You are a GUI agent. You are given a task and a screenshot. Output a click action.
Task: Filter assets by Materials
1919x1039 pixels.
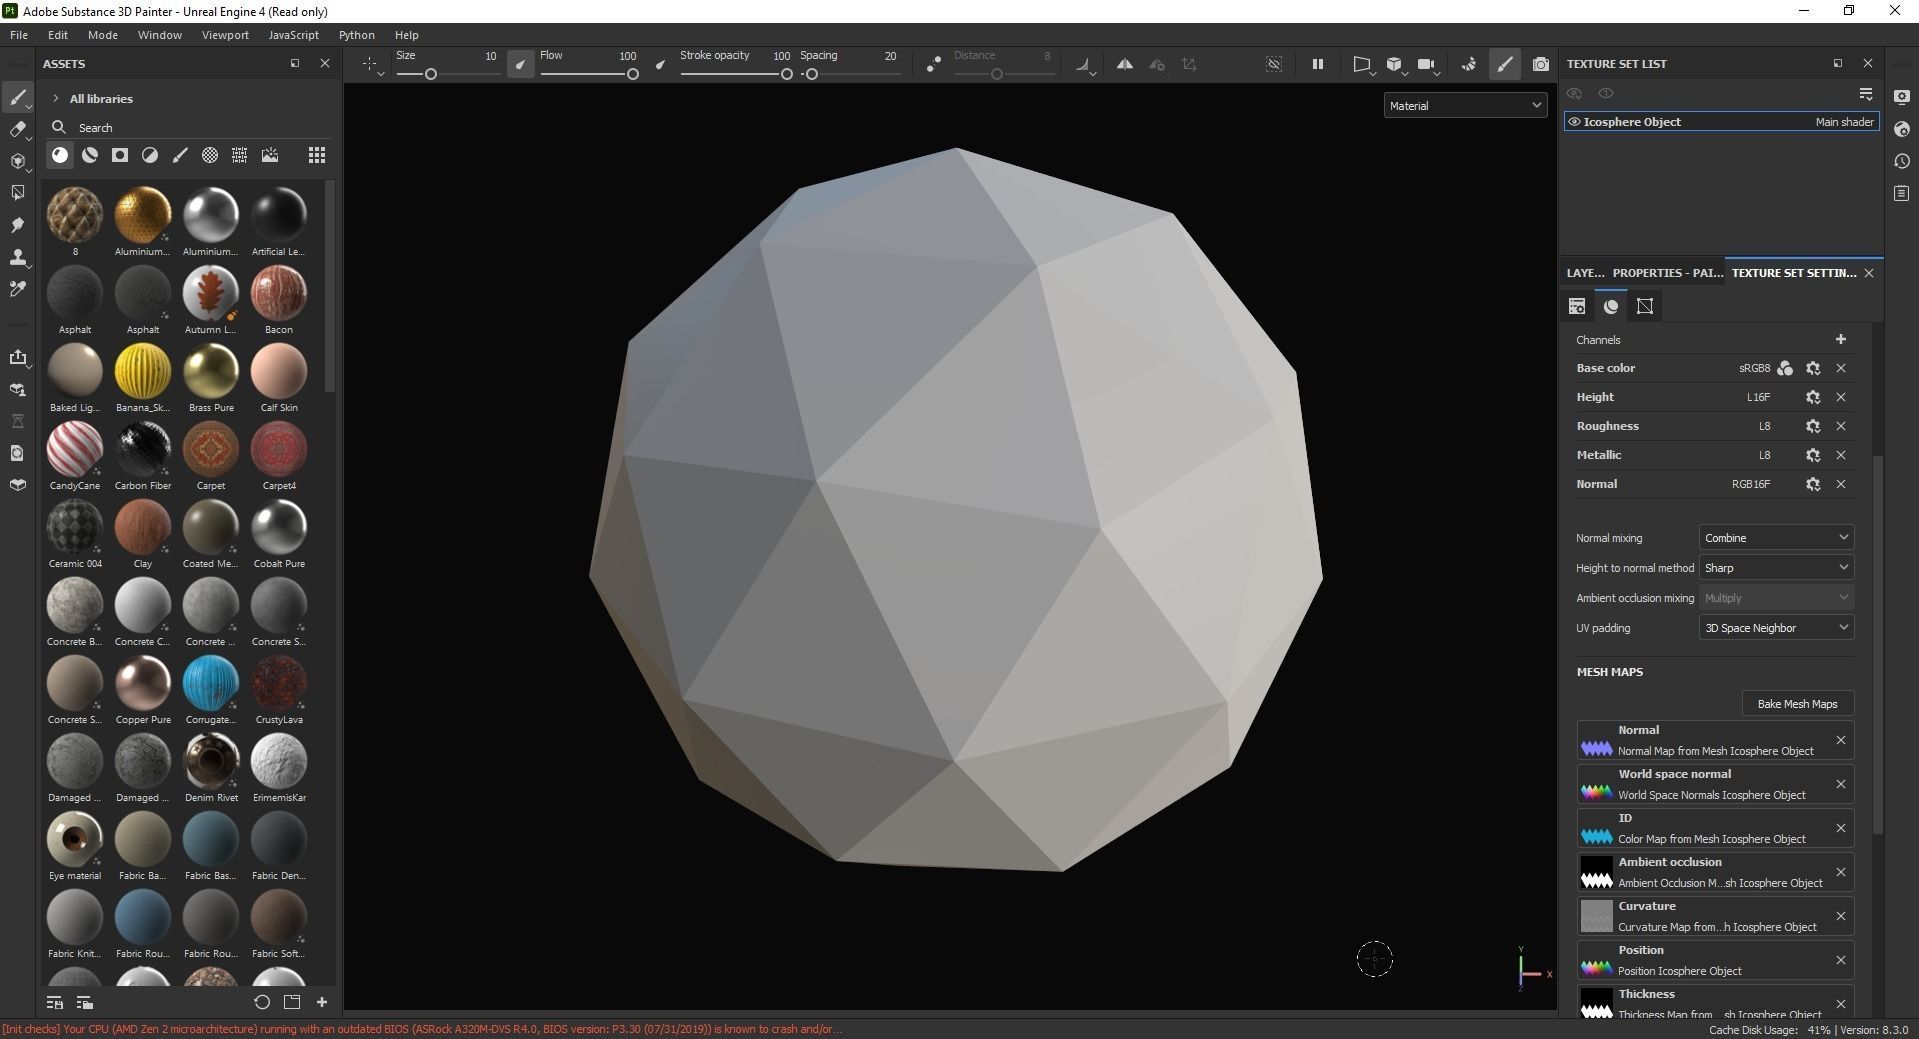pos(60,155)
